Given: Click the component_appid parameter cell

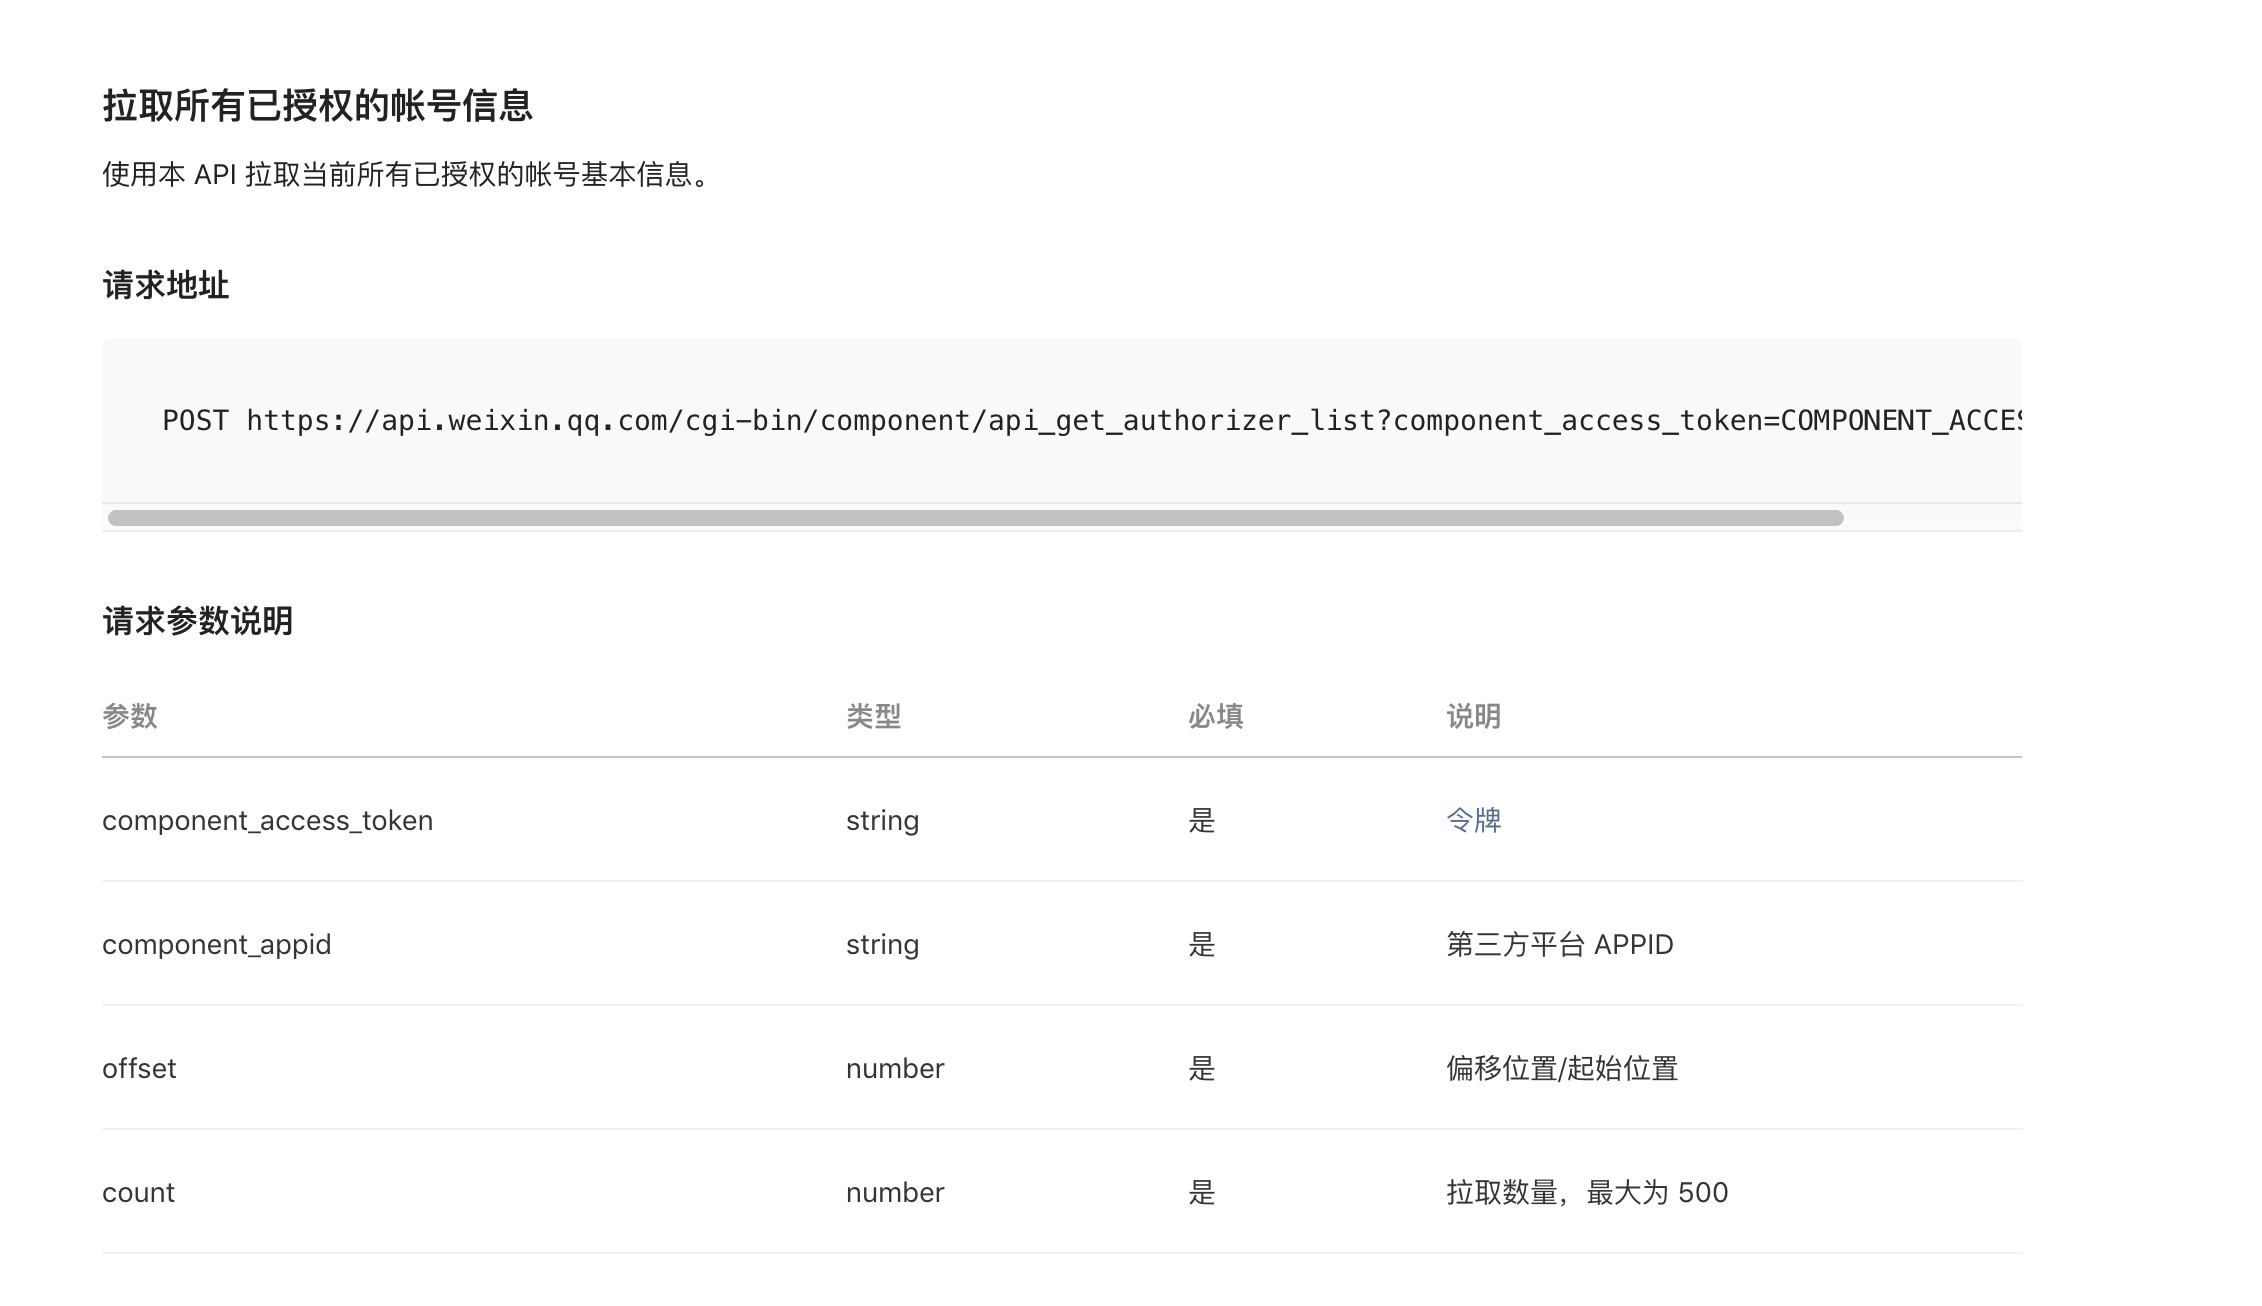Looking at the screenshot, I should [x=216, y=944].
